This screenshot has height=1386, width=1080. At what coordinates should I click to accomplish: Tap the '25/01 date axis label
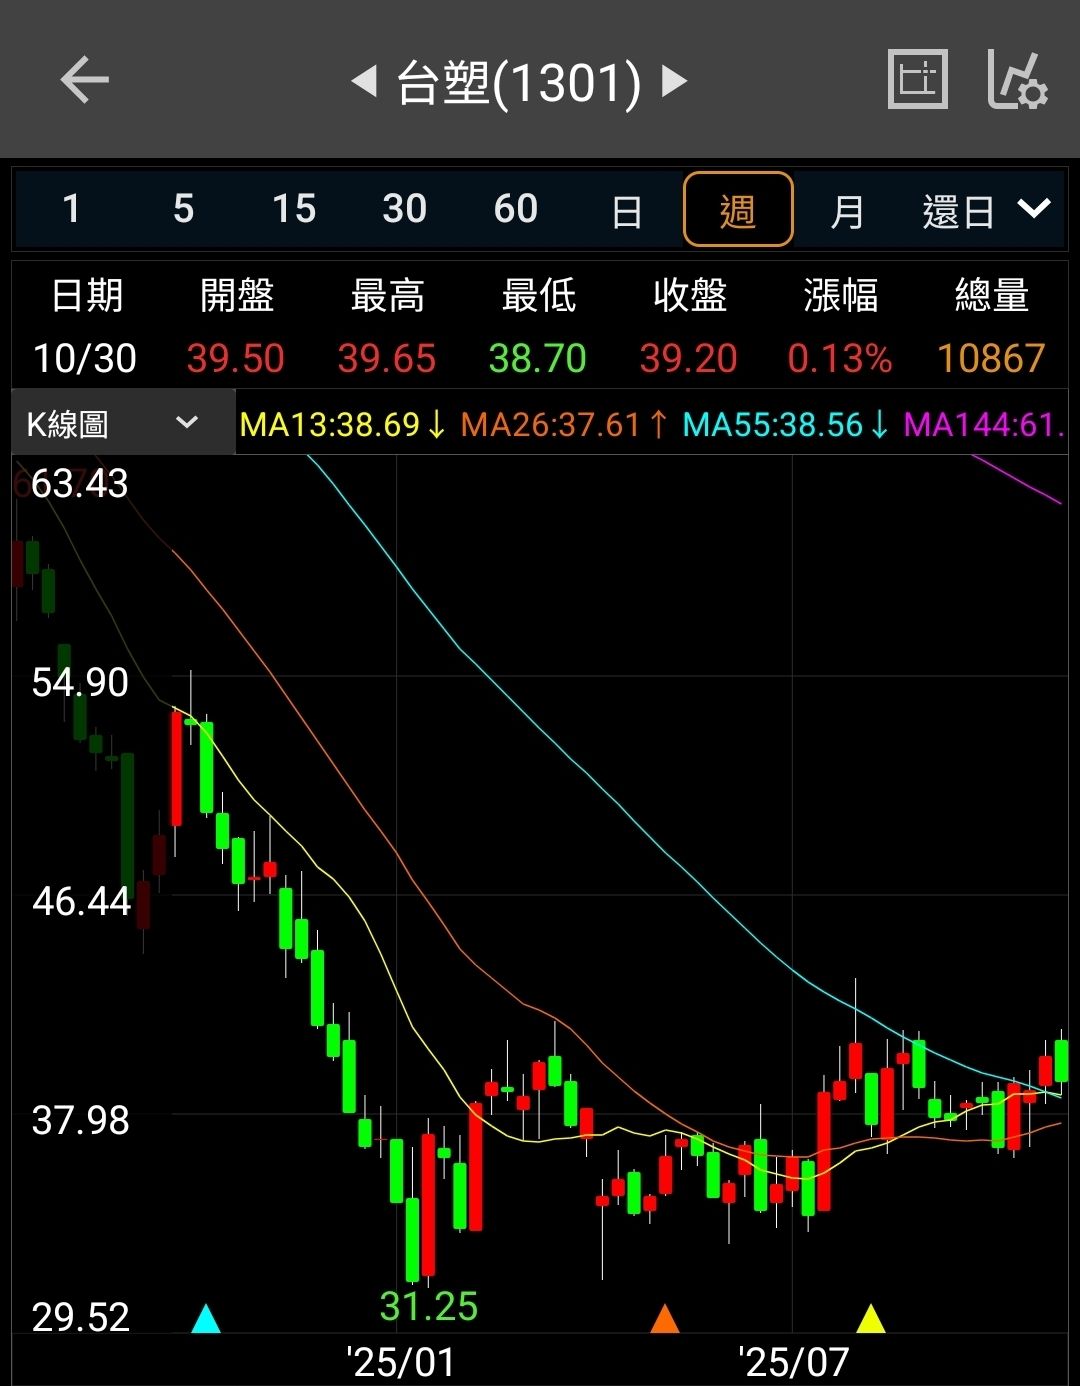pyautogui.click(x=400, y=1362)
